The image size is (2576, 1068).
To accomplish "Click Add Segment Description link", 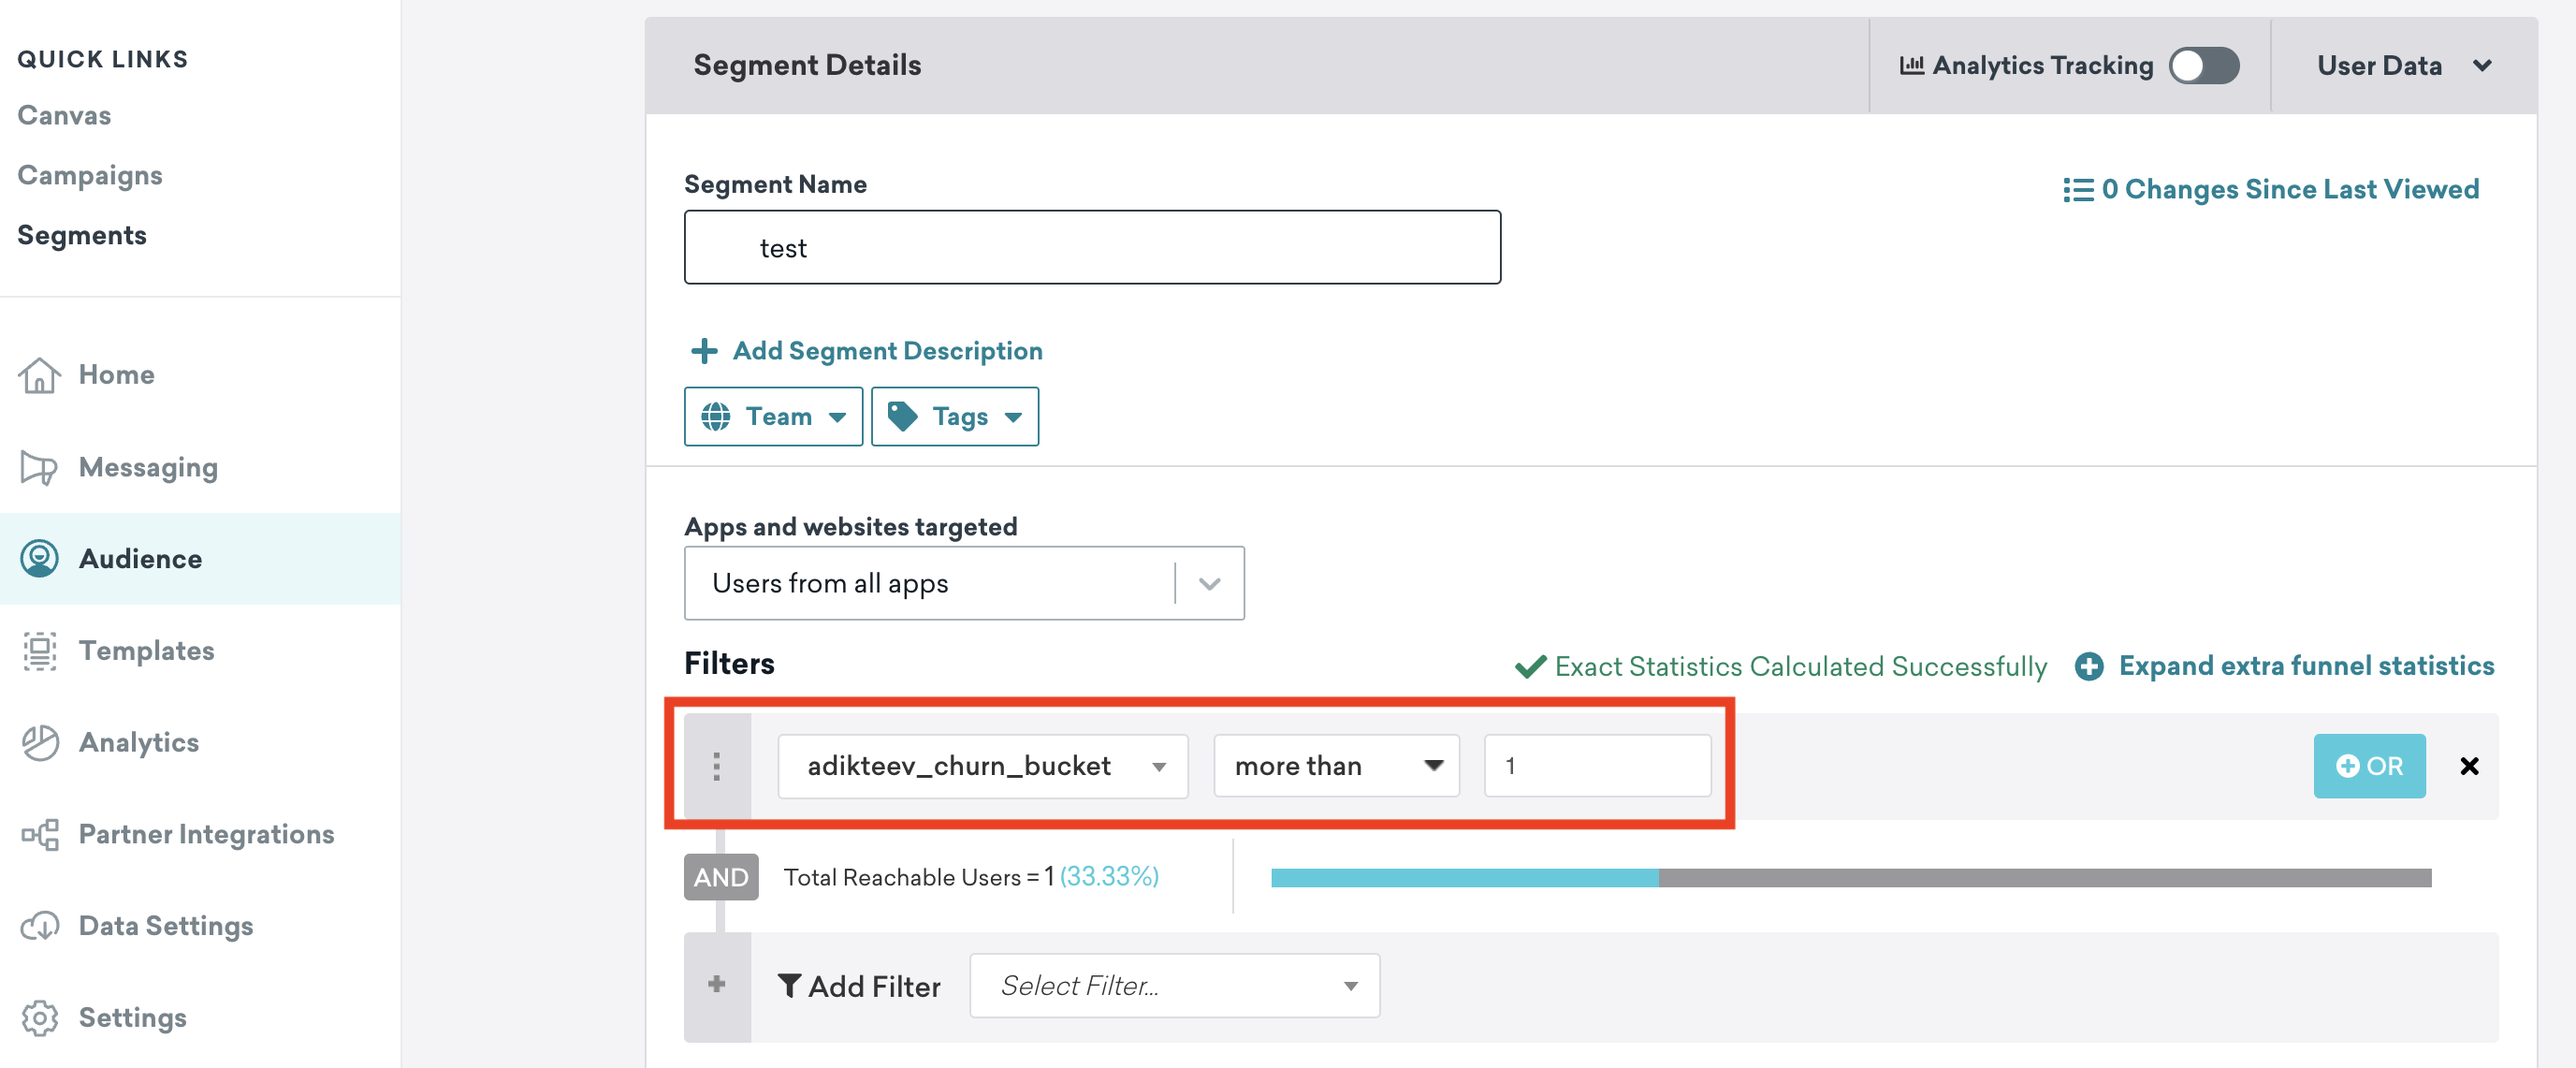I will [x=866, y=350].
